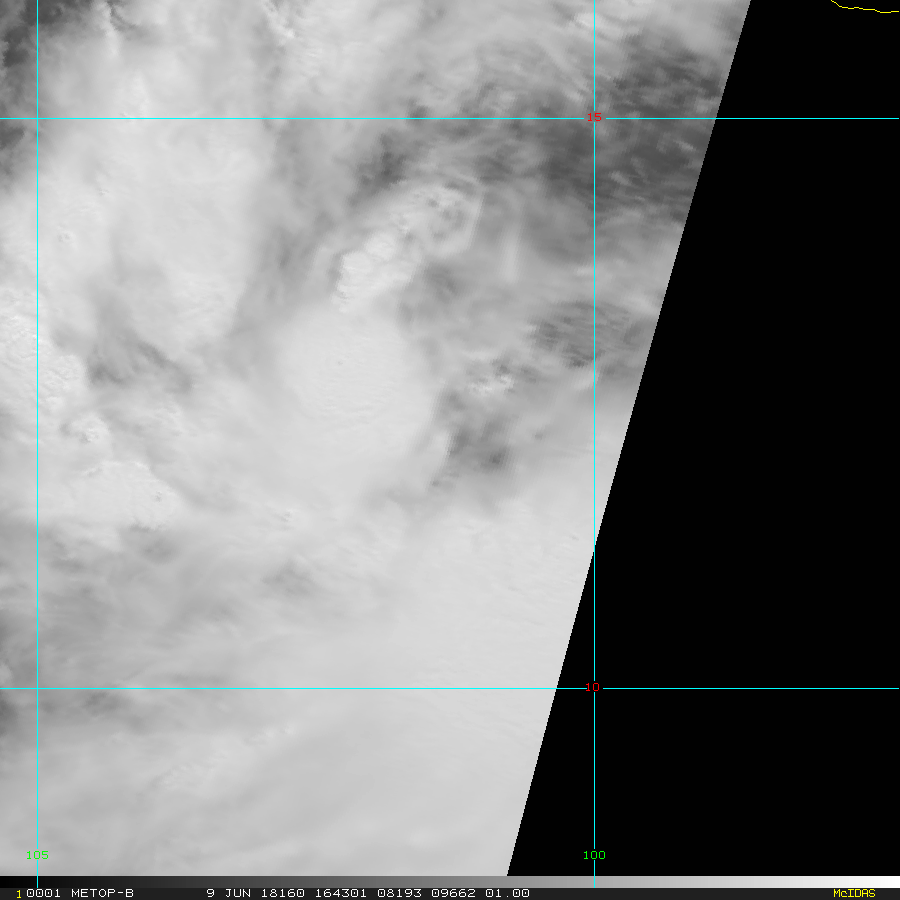Screen dimensions: 900x900
Task: Click the red 15 latitude label
Action: pos(594,118)
